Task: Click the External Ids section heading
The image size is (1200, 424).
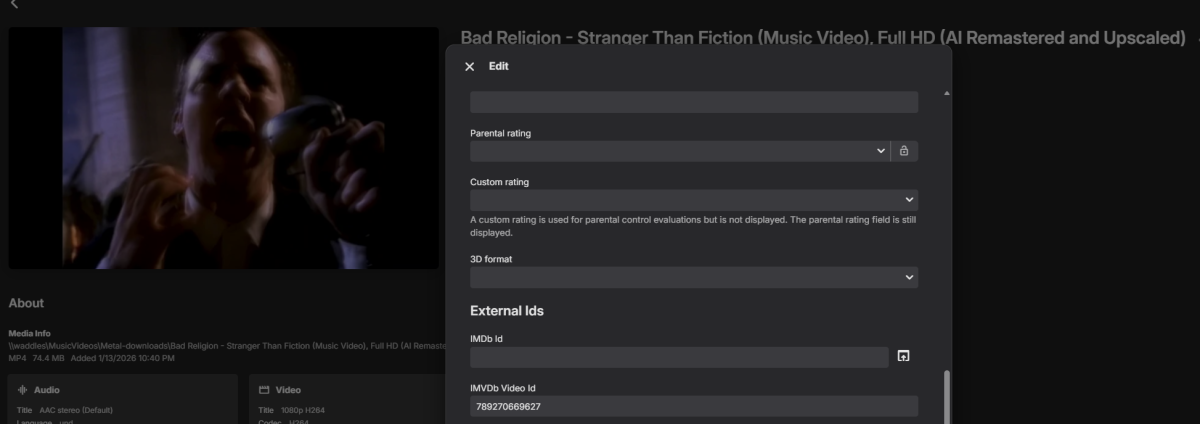Action: (507, 311)
